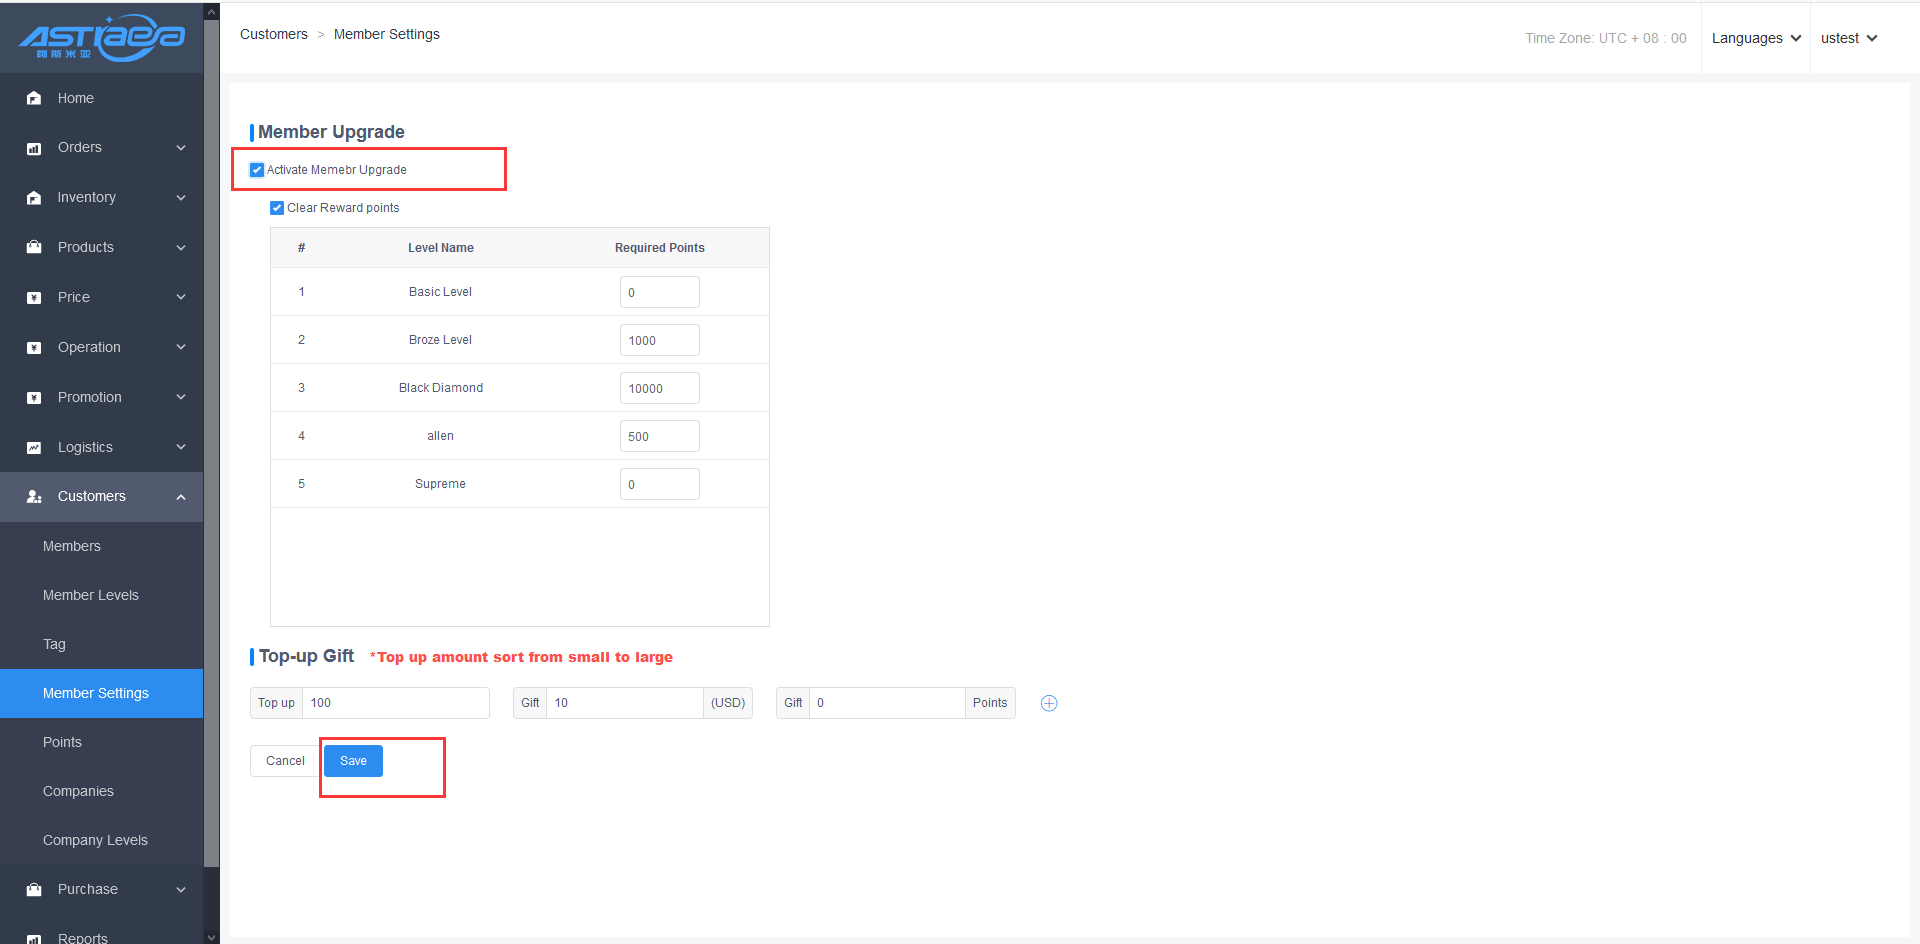Click the Logistics icon in sidebar

(34, 448)
